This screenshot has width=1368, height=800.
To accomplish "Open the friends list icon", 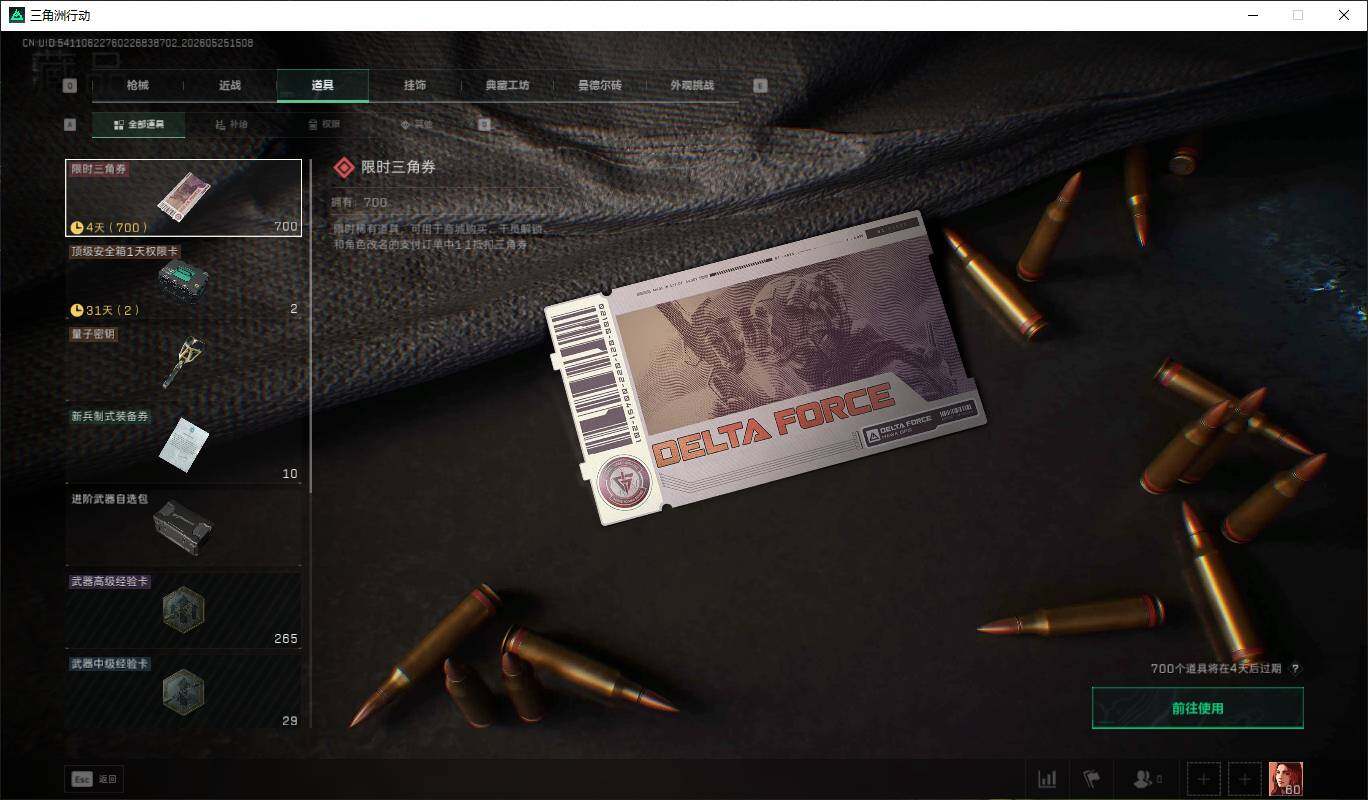I will 1146,779.
